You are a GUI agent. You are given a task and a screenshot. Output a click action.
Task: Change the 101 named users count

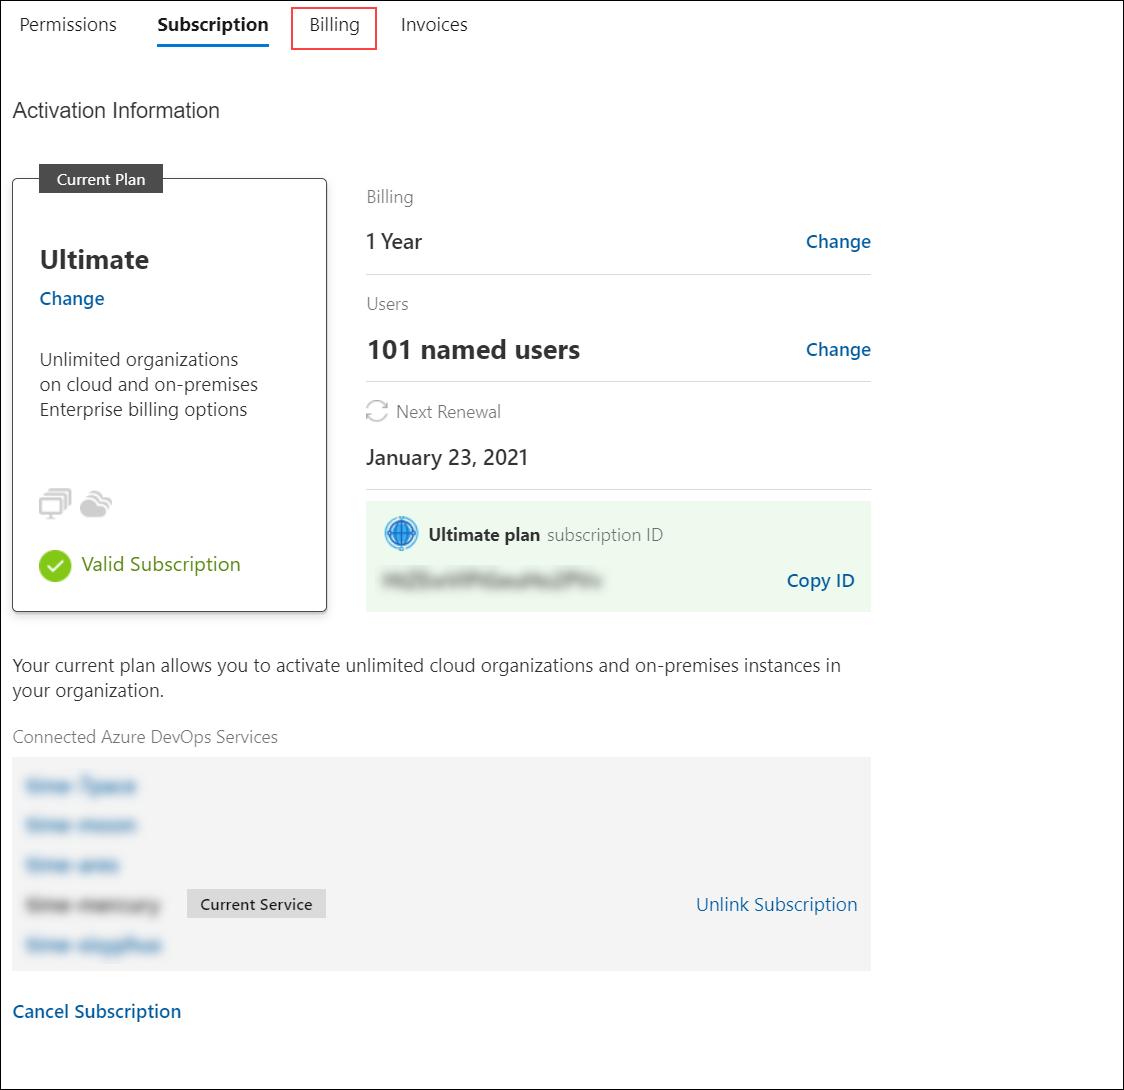[838, 349]
